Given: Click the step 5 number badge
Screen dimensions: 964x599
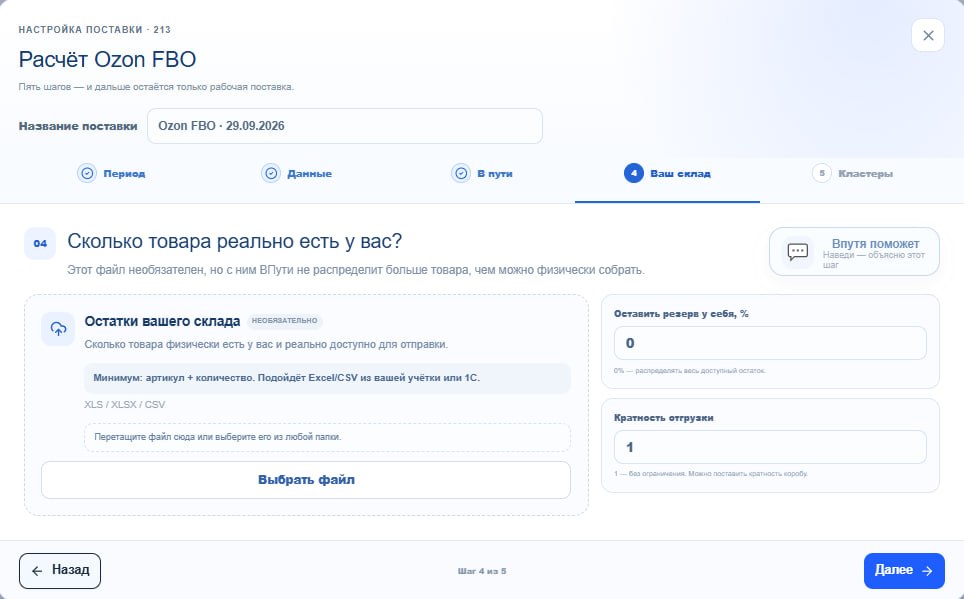Looking at the screenshot, I should point(822,173).
